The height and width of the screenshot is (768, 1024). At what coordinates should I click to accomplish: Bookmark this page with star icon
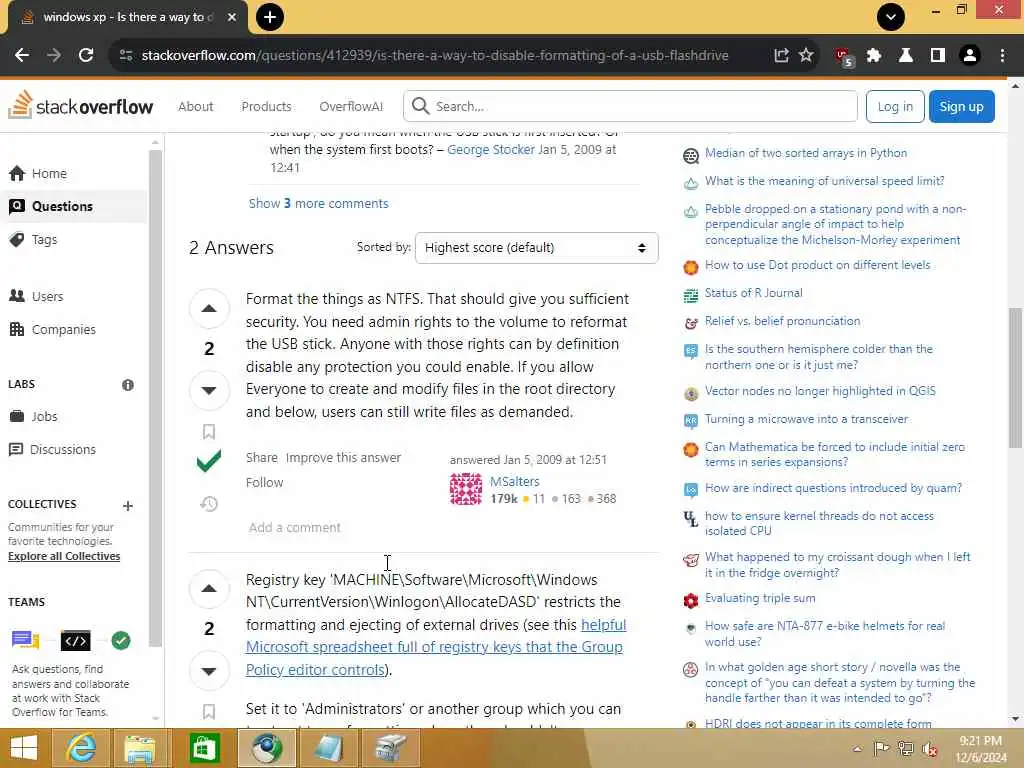tap(807, 56)
